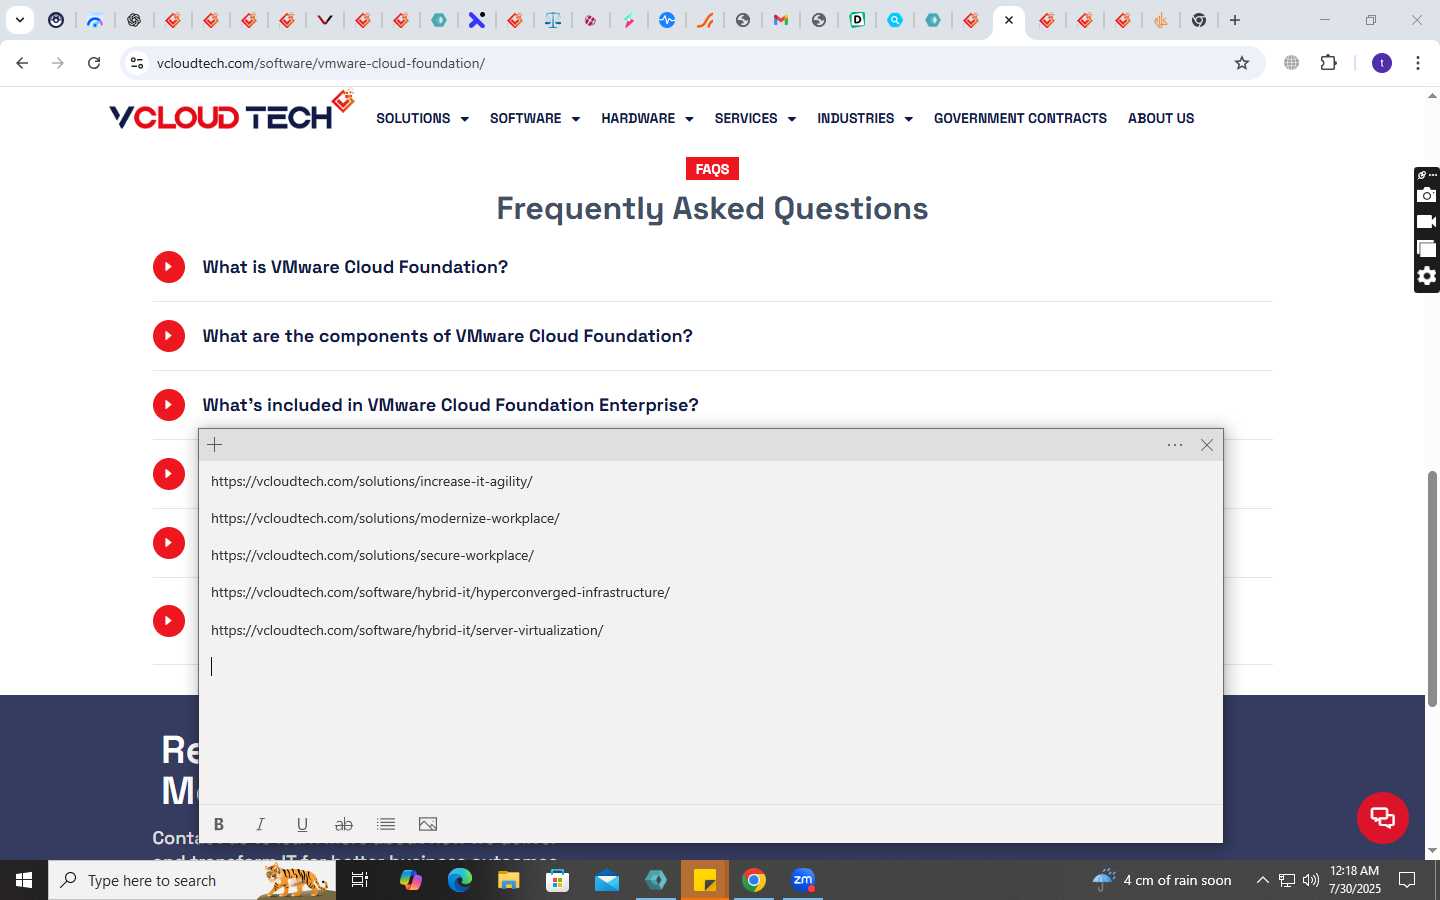Viewport: 1440px width, 900px height.
Task: Insert image into sticky note
Action: tap(428, 824)
